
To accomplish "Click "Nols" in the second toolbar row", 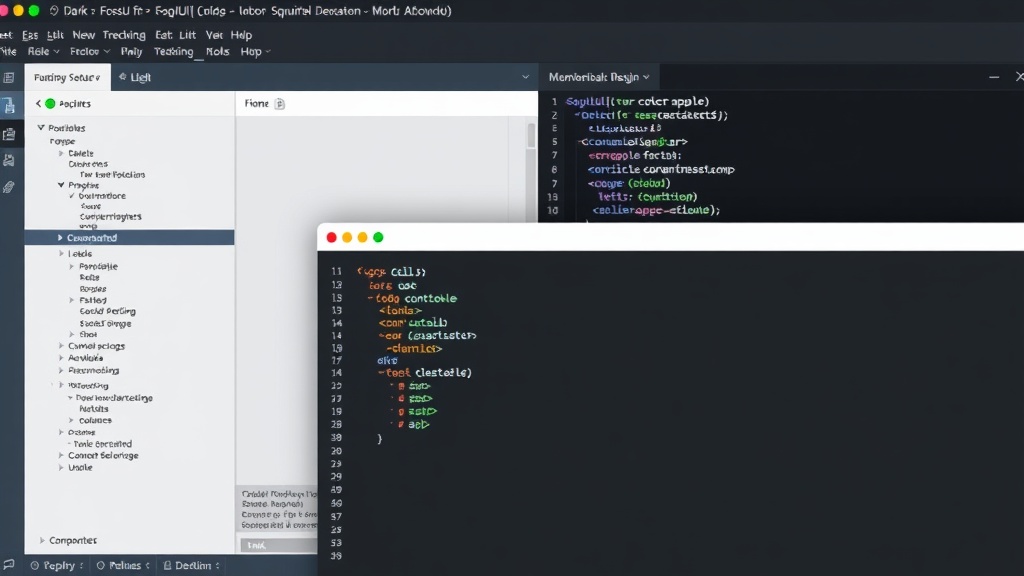I will pos(217,52).
